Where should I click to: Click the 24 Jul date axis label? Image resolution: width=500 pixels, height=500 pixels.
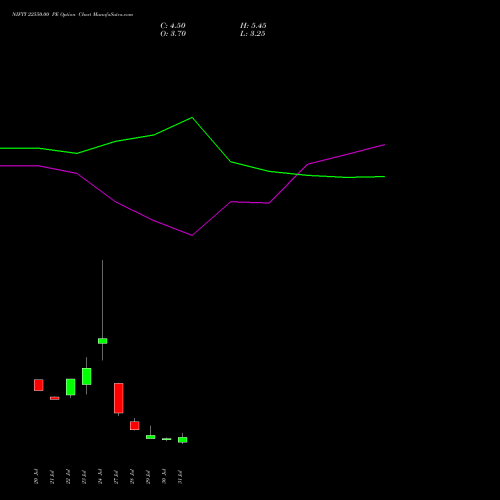click(100, 476)
